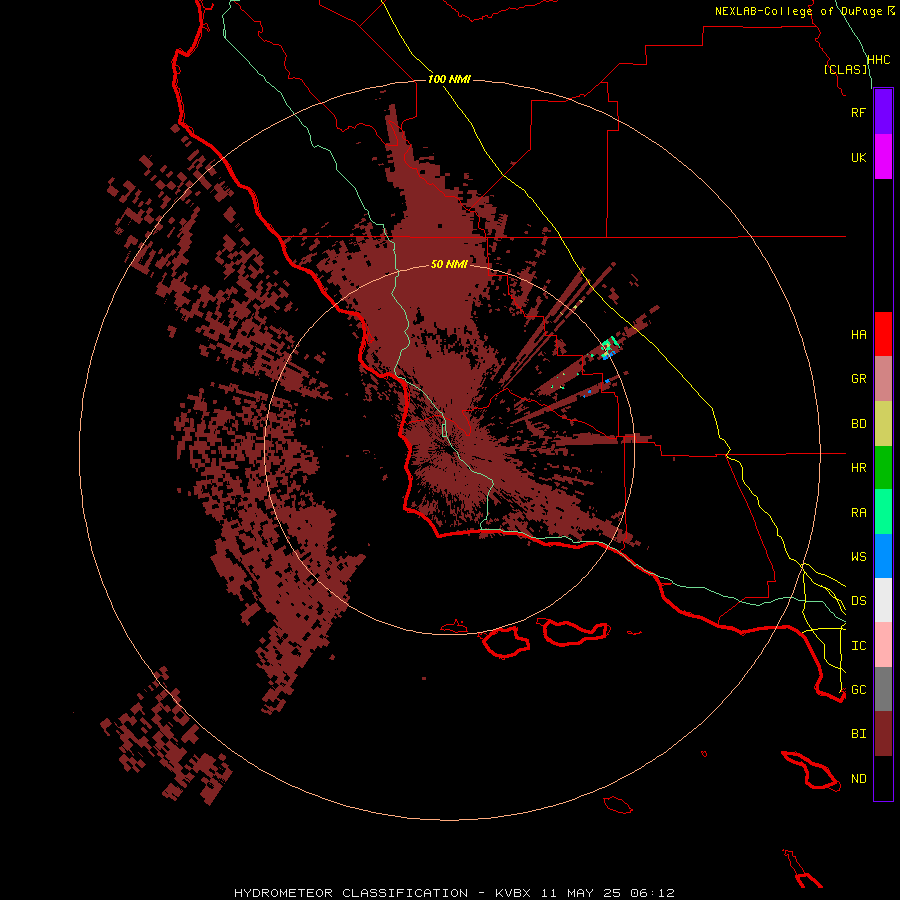The image size is (900, 900).
Task: Click the UK legend label
Action: point(858,157)
